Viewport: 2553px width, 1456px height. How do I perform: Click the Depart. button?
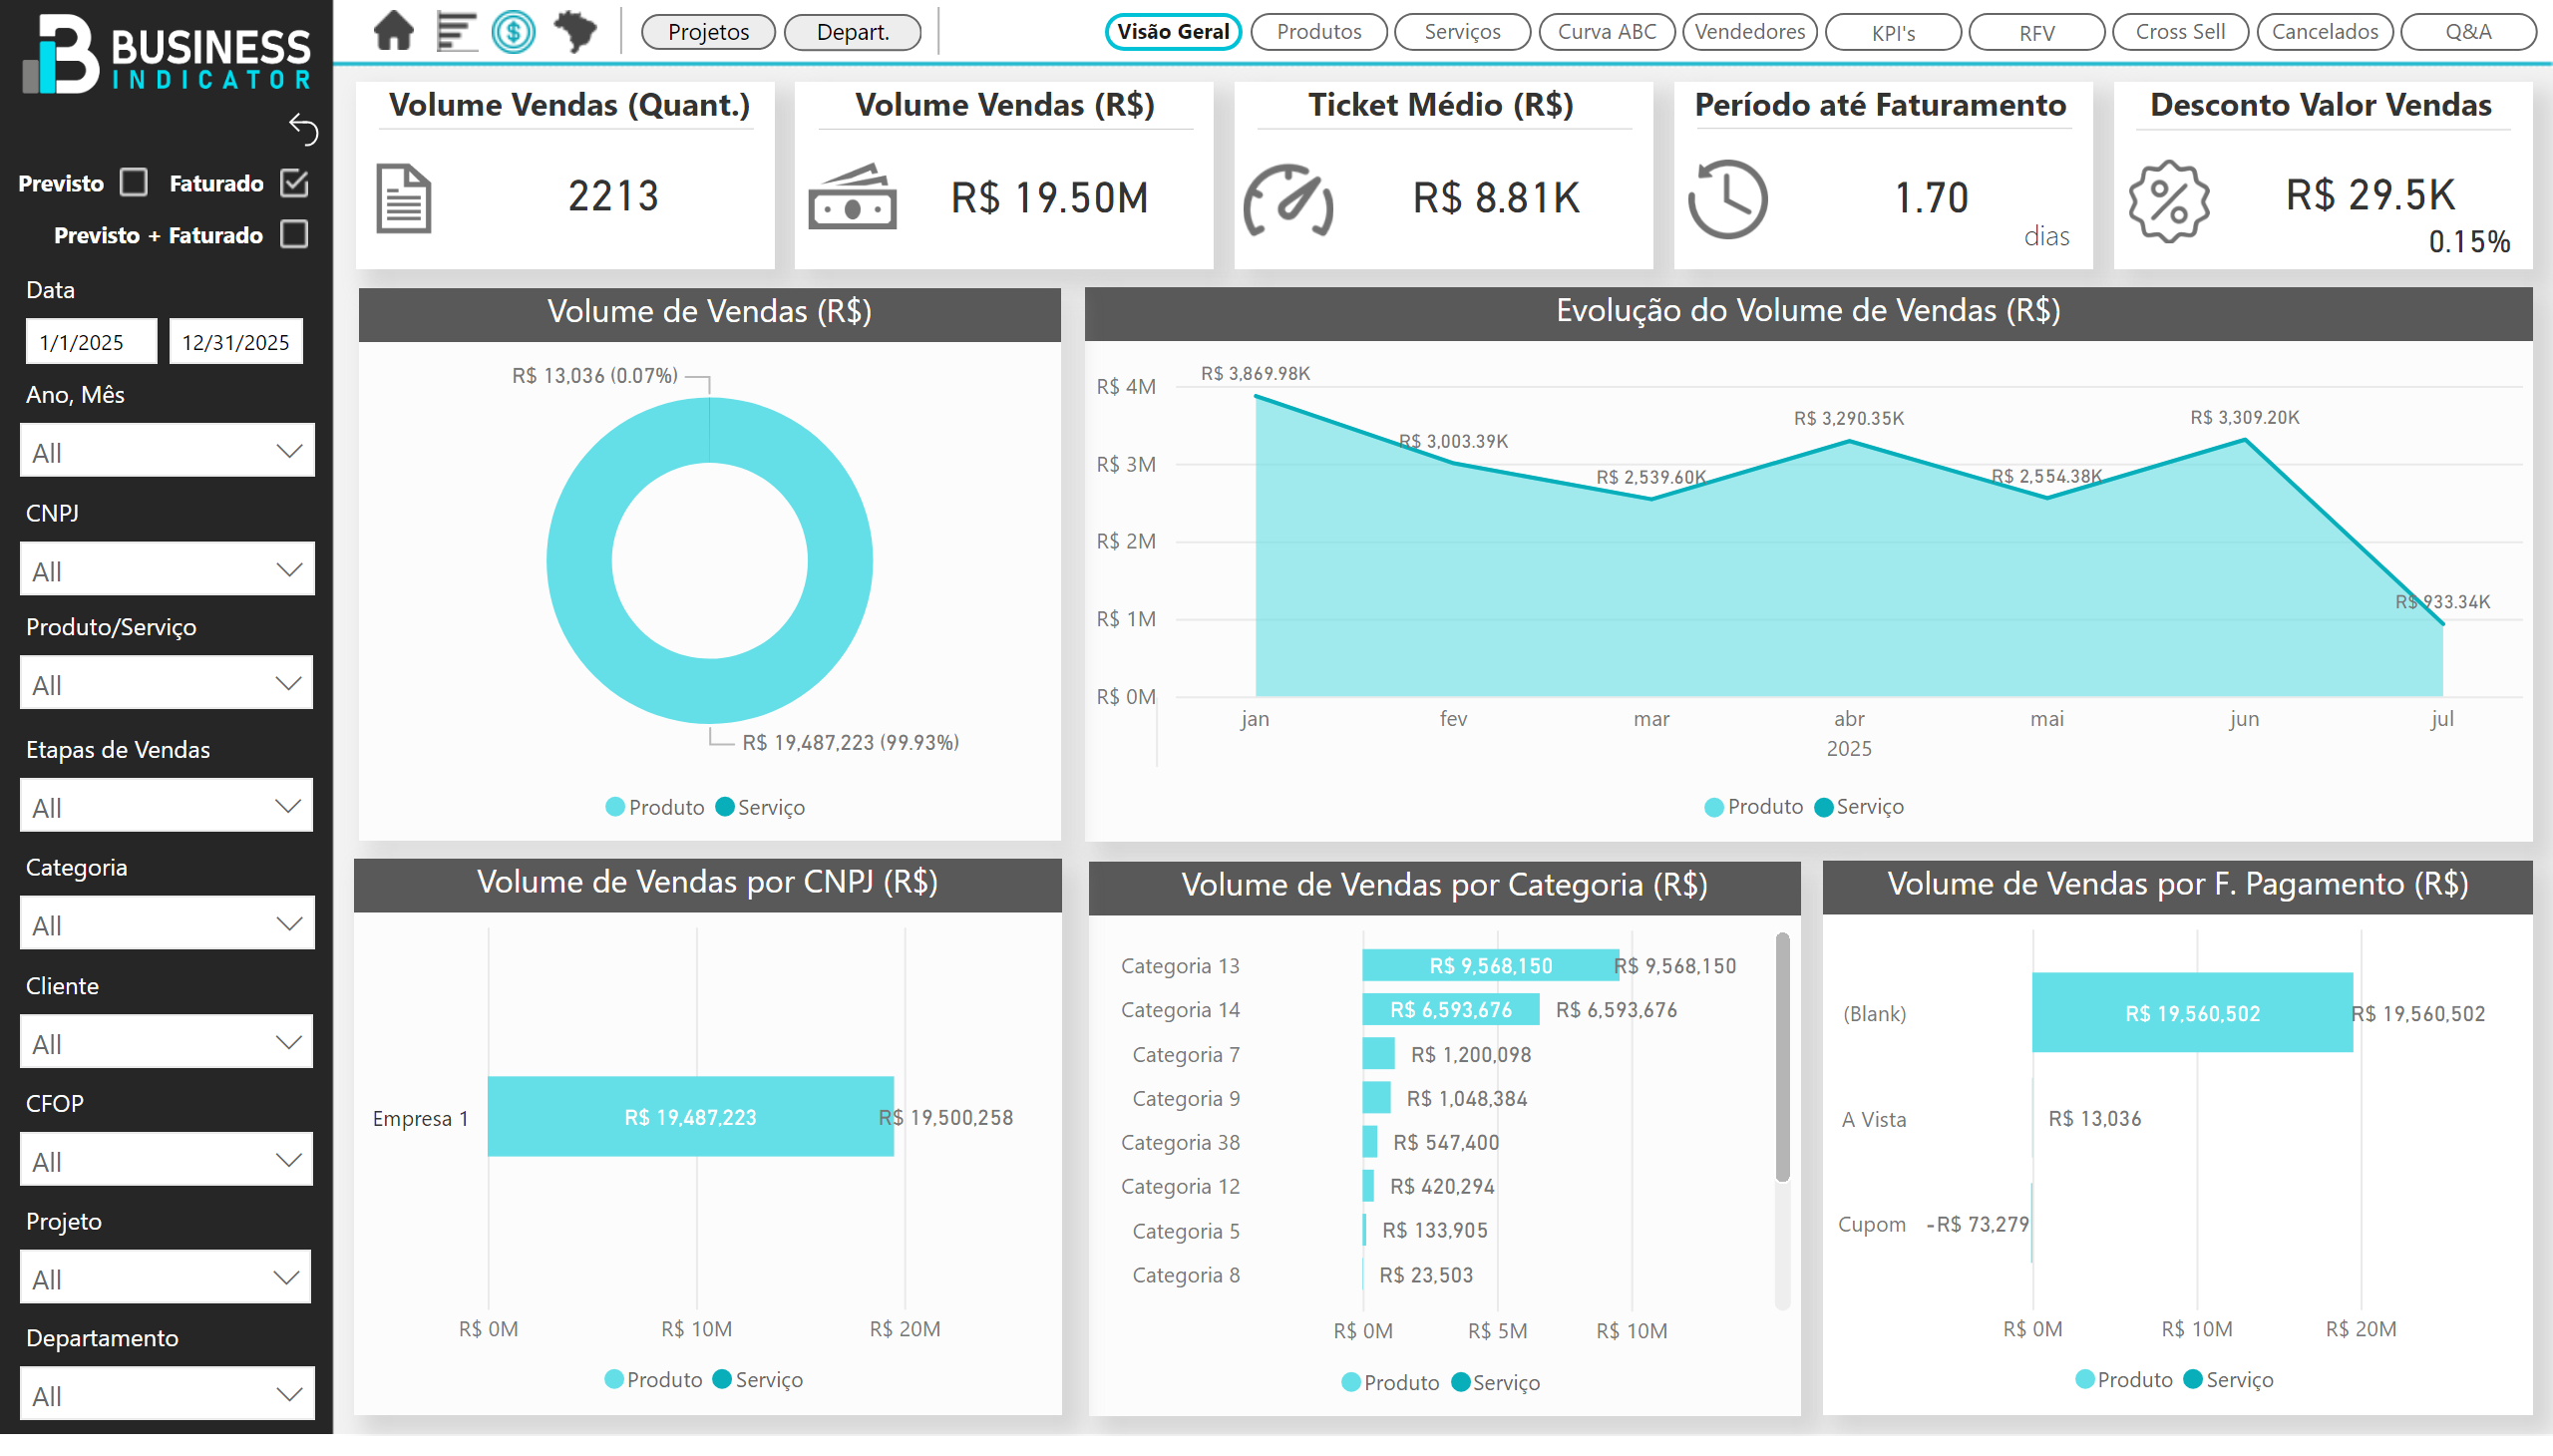pyautogui.click(x=852, y=32)
